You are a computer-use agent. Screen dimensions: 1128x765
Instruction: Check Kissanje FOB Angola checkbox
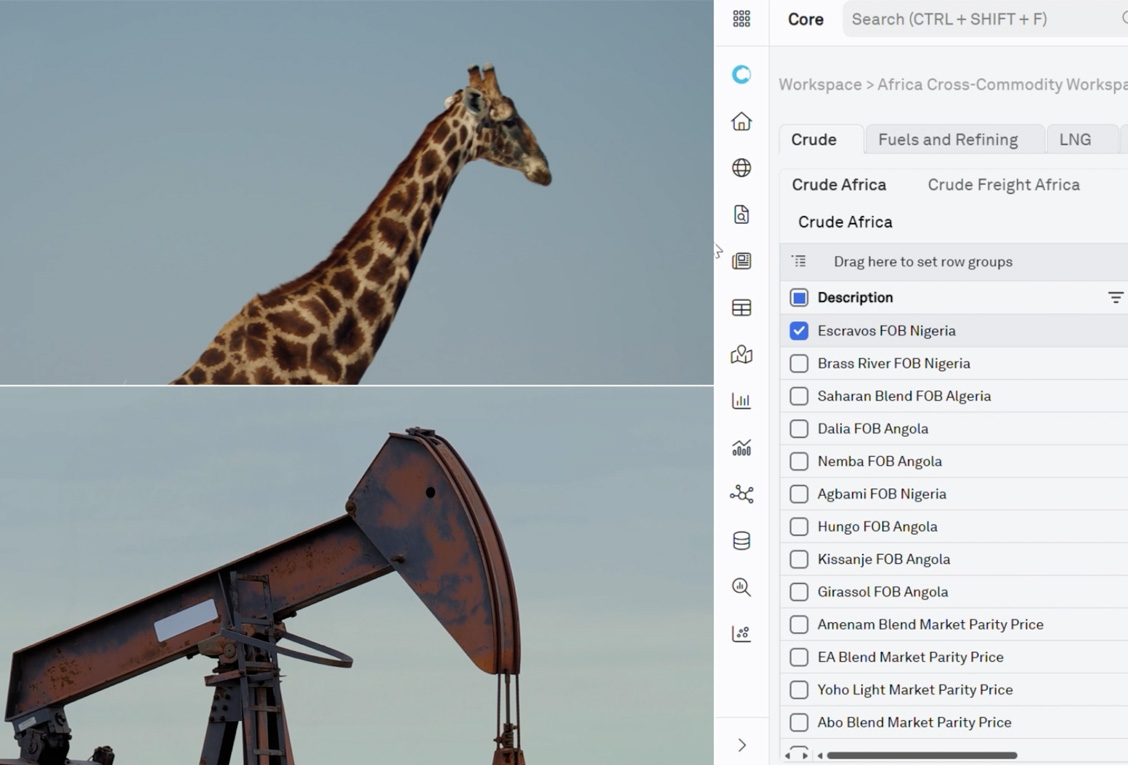[799, 559]
